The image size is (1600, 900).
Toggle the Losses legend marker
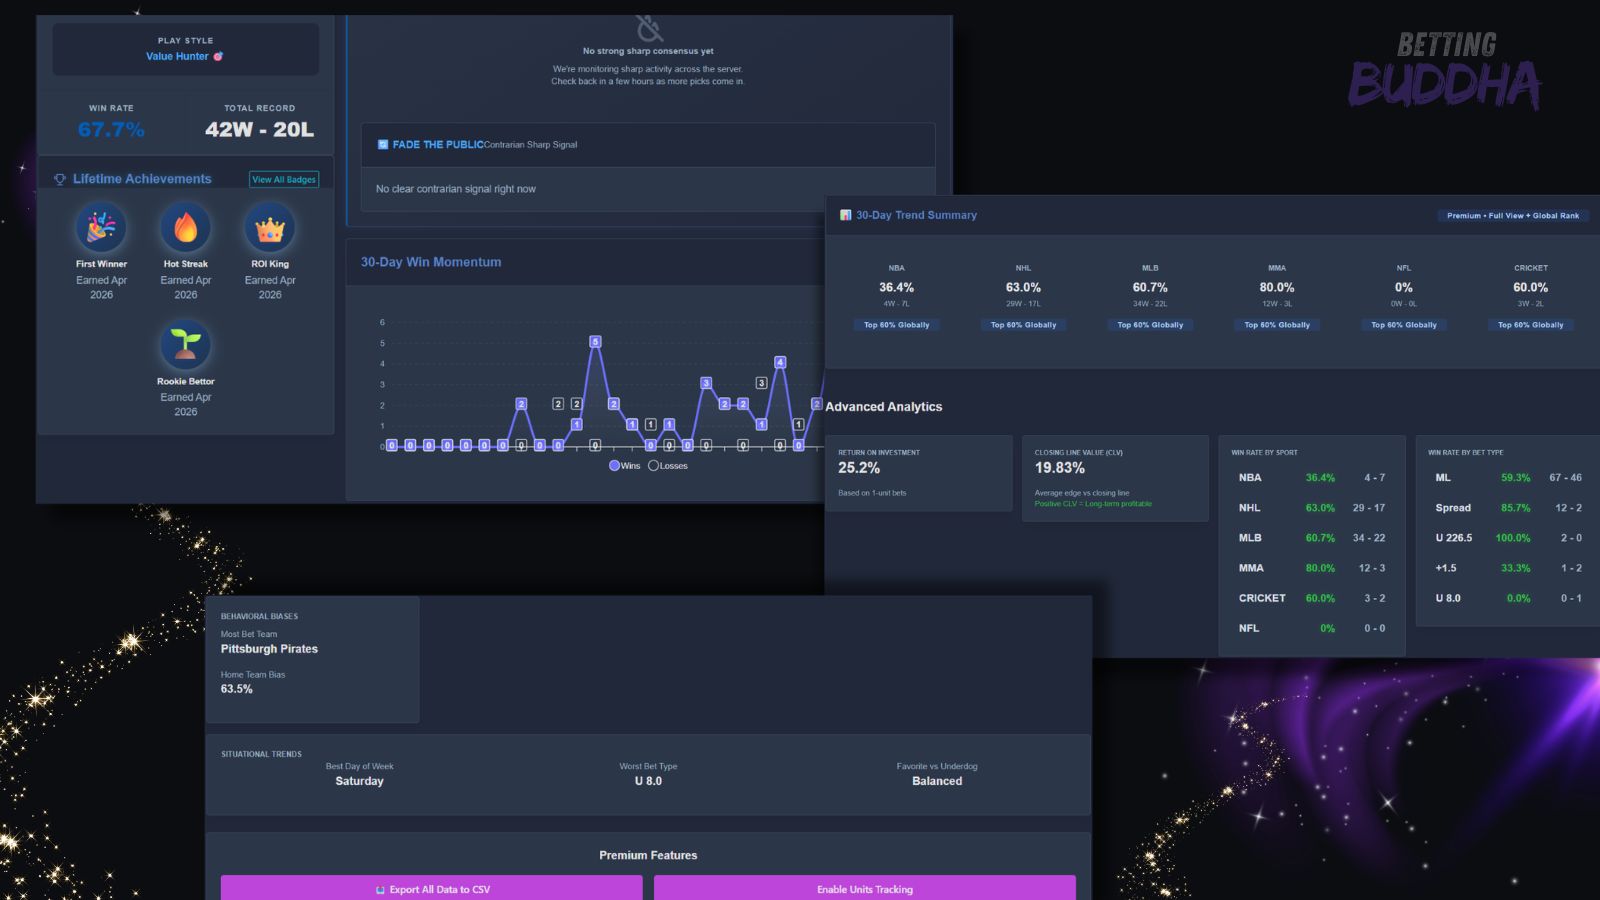pos(653,465)
